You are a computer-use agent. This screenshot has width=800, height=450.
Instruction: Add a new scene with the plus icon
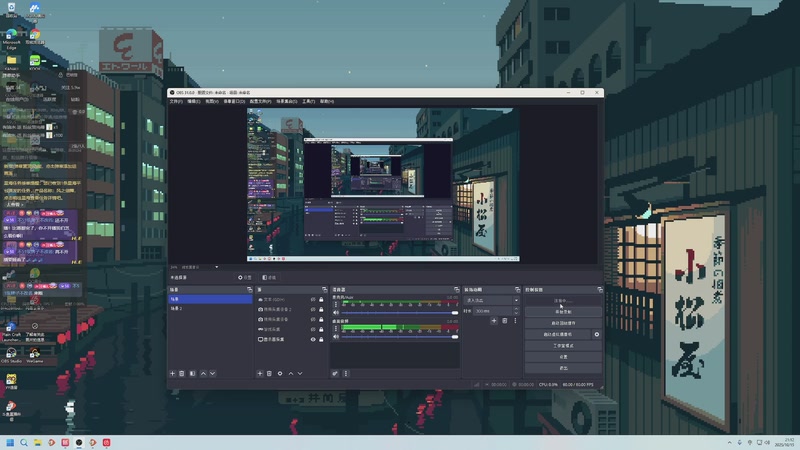coord(172,373)
